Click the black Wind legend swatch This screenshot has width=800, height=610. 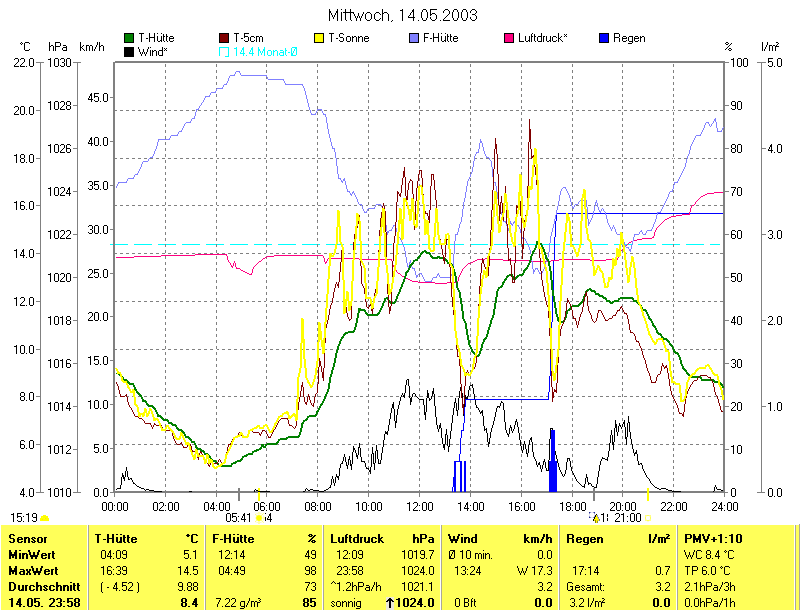[x=129, y=51]
